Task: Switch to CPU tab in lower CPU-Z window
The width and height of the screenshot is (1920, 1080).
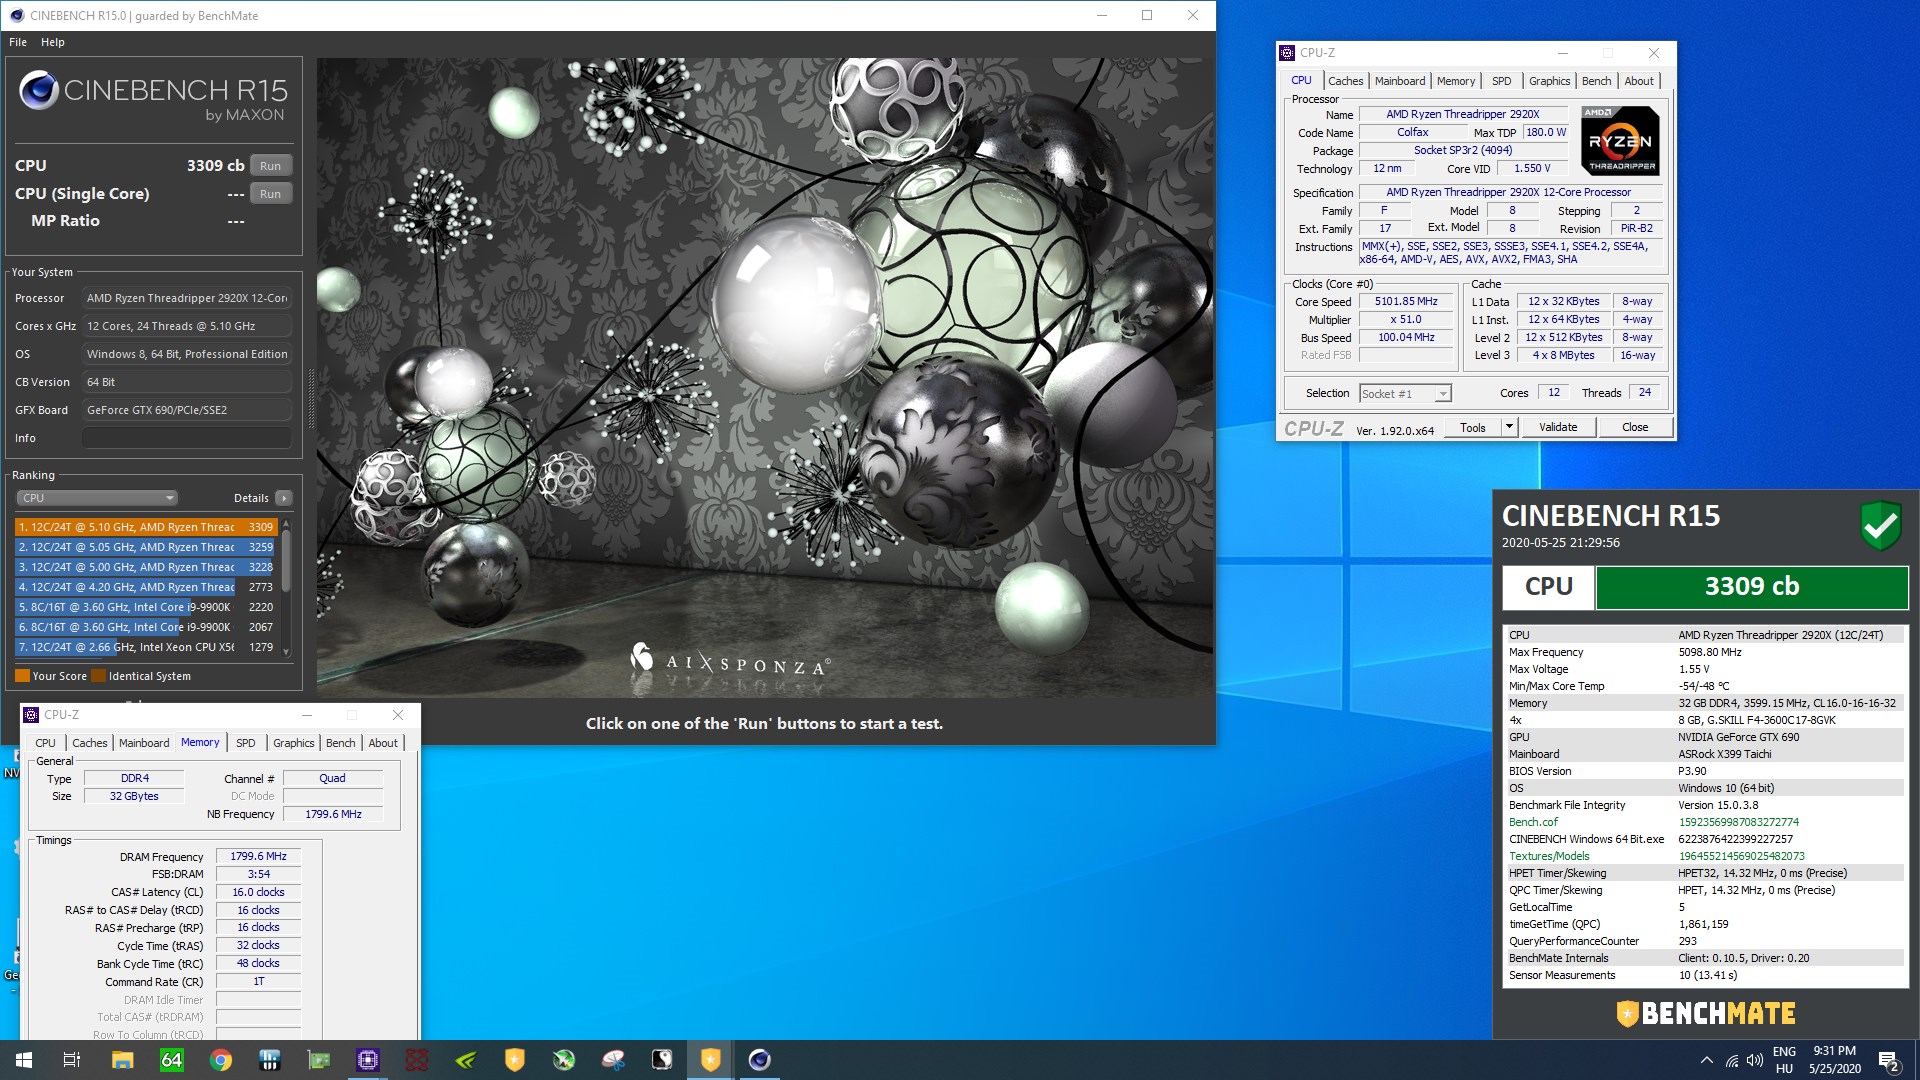Action: pos(45,743)
